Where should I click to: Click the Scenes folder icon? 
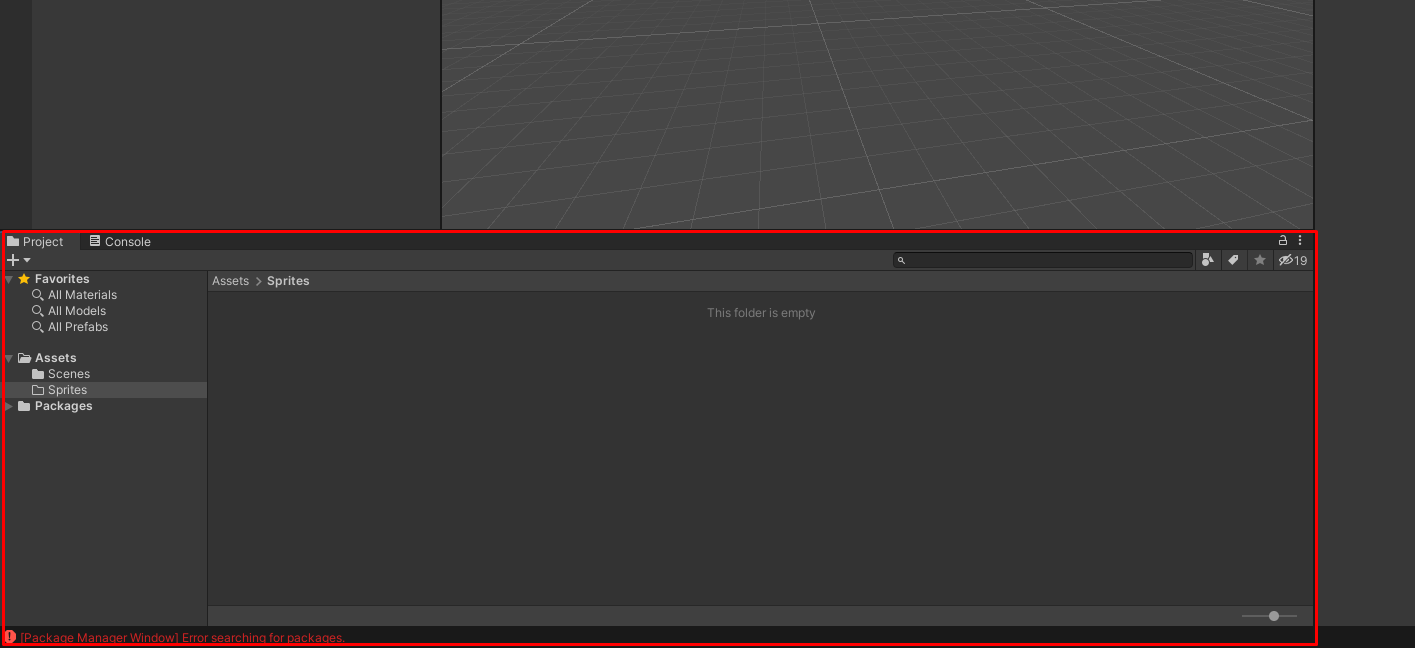coord(38,374)
